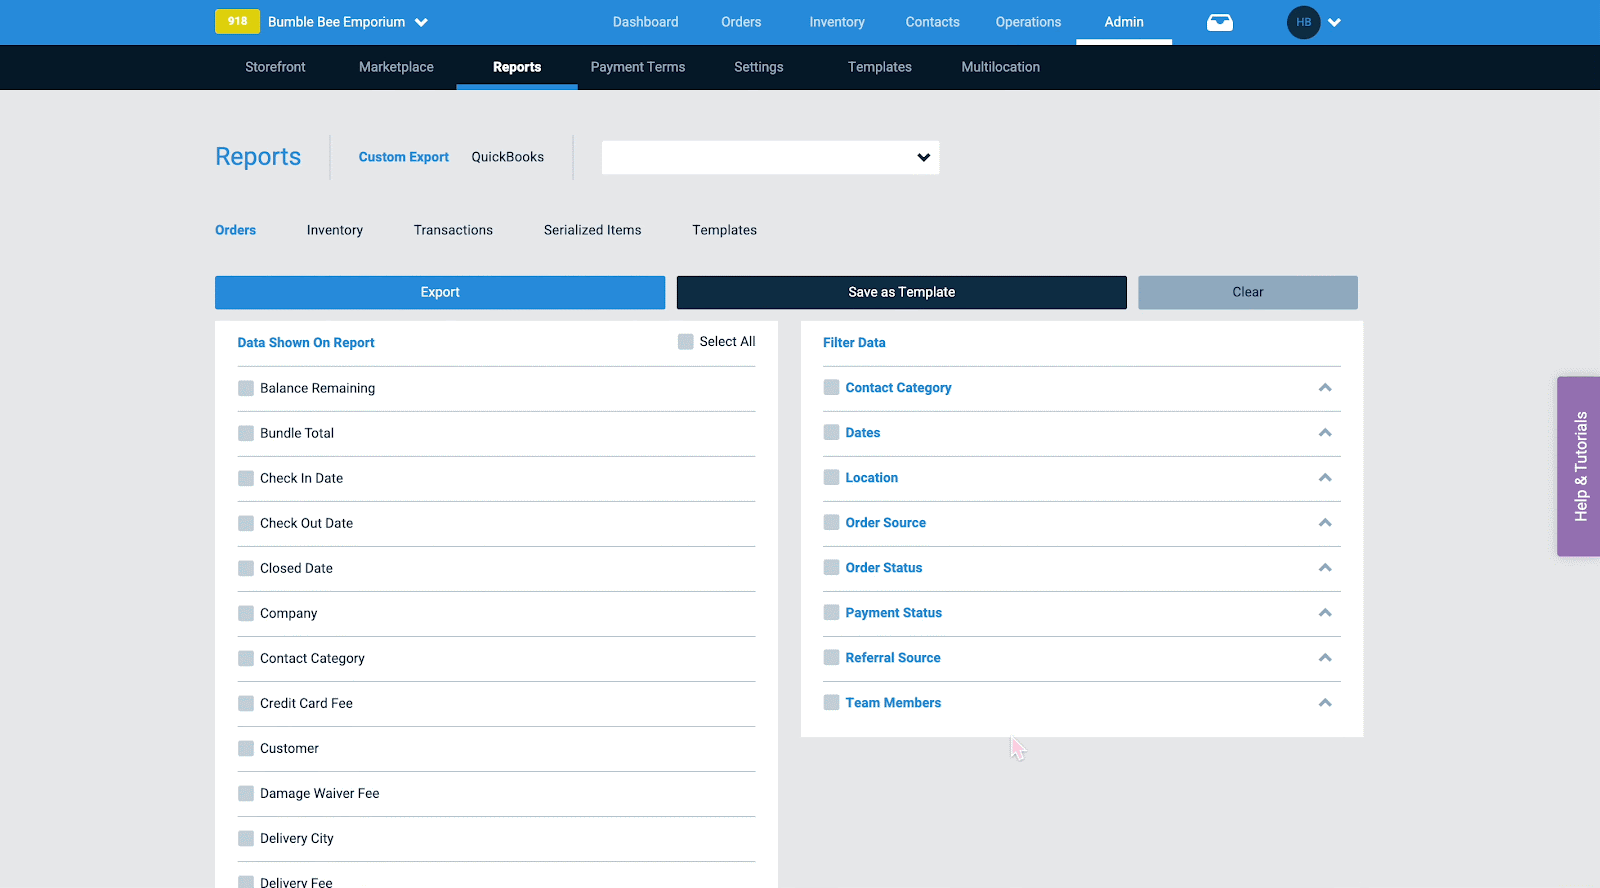Enable the Balance Remaining checkbox
This screenshot has height=888, width=1600.
coord(246,388)
